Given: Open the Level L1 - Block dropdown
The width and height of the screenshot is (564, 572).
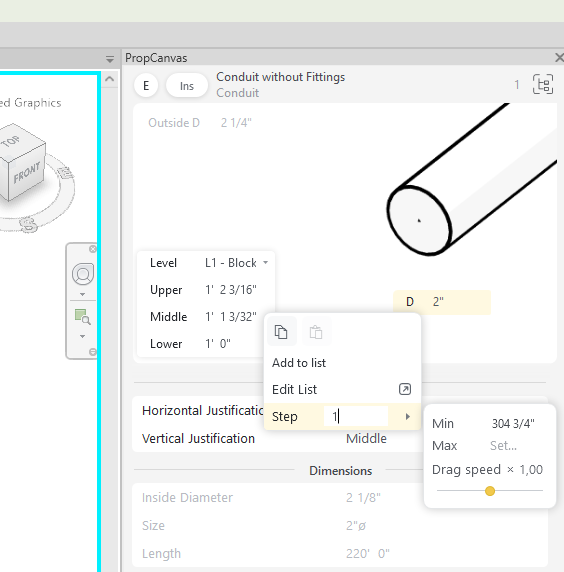Looking at the screenshot, I should tap(236, 263).
